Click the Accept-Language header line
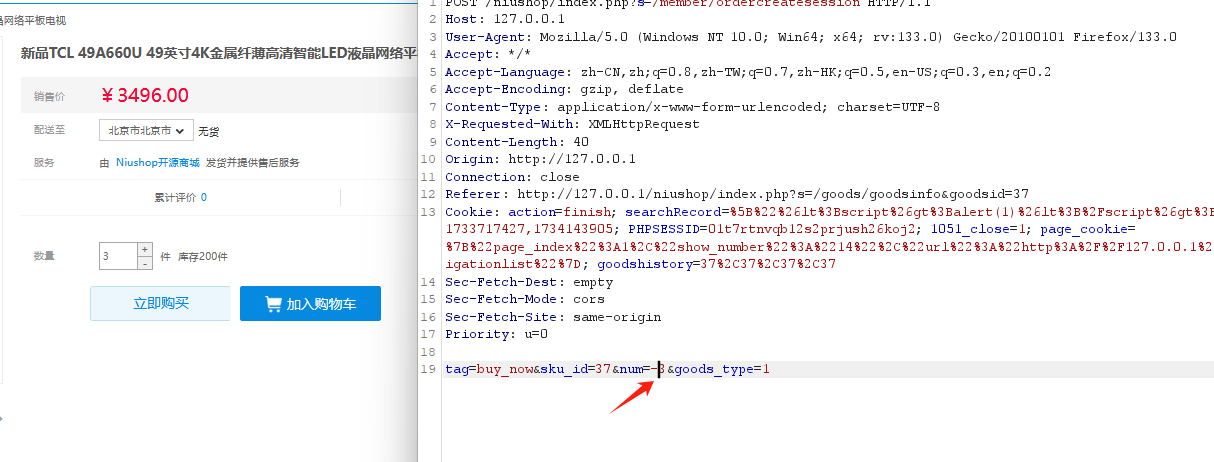Viewport: 1214px width, 462px height. click(748, 72)
